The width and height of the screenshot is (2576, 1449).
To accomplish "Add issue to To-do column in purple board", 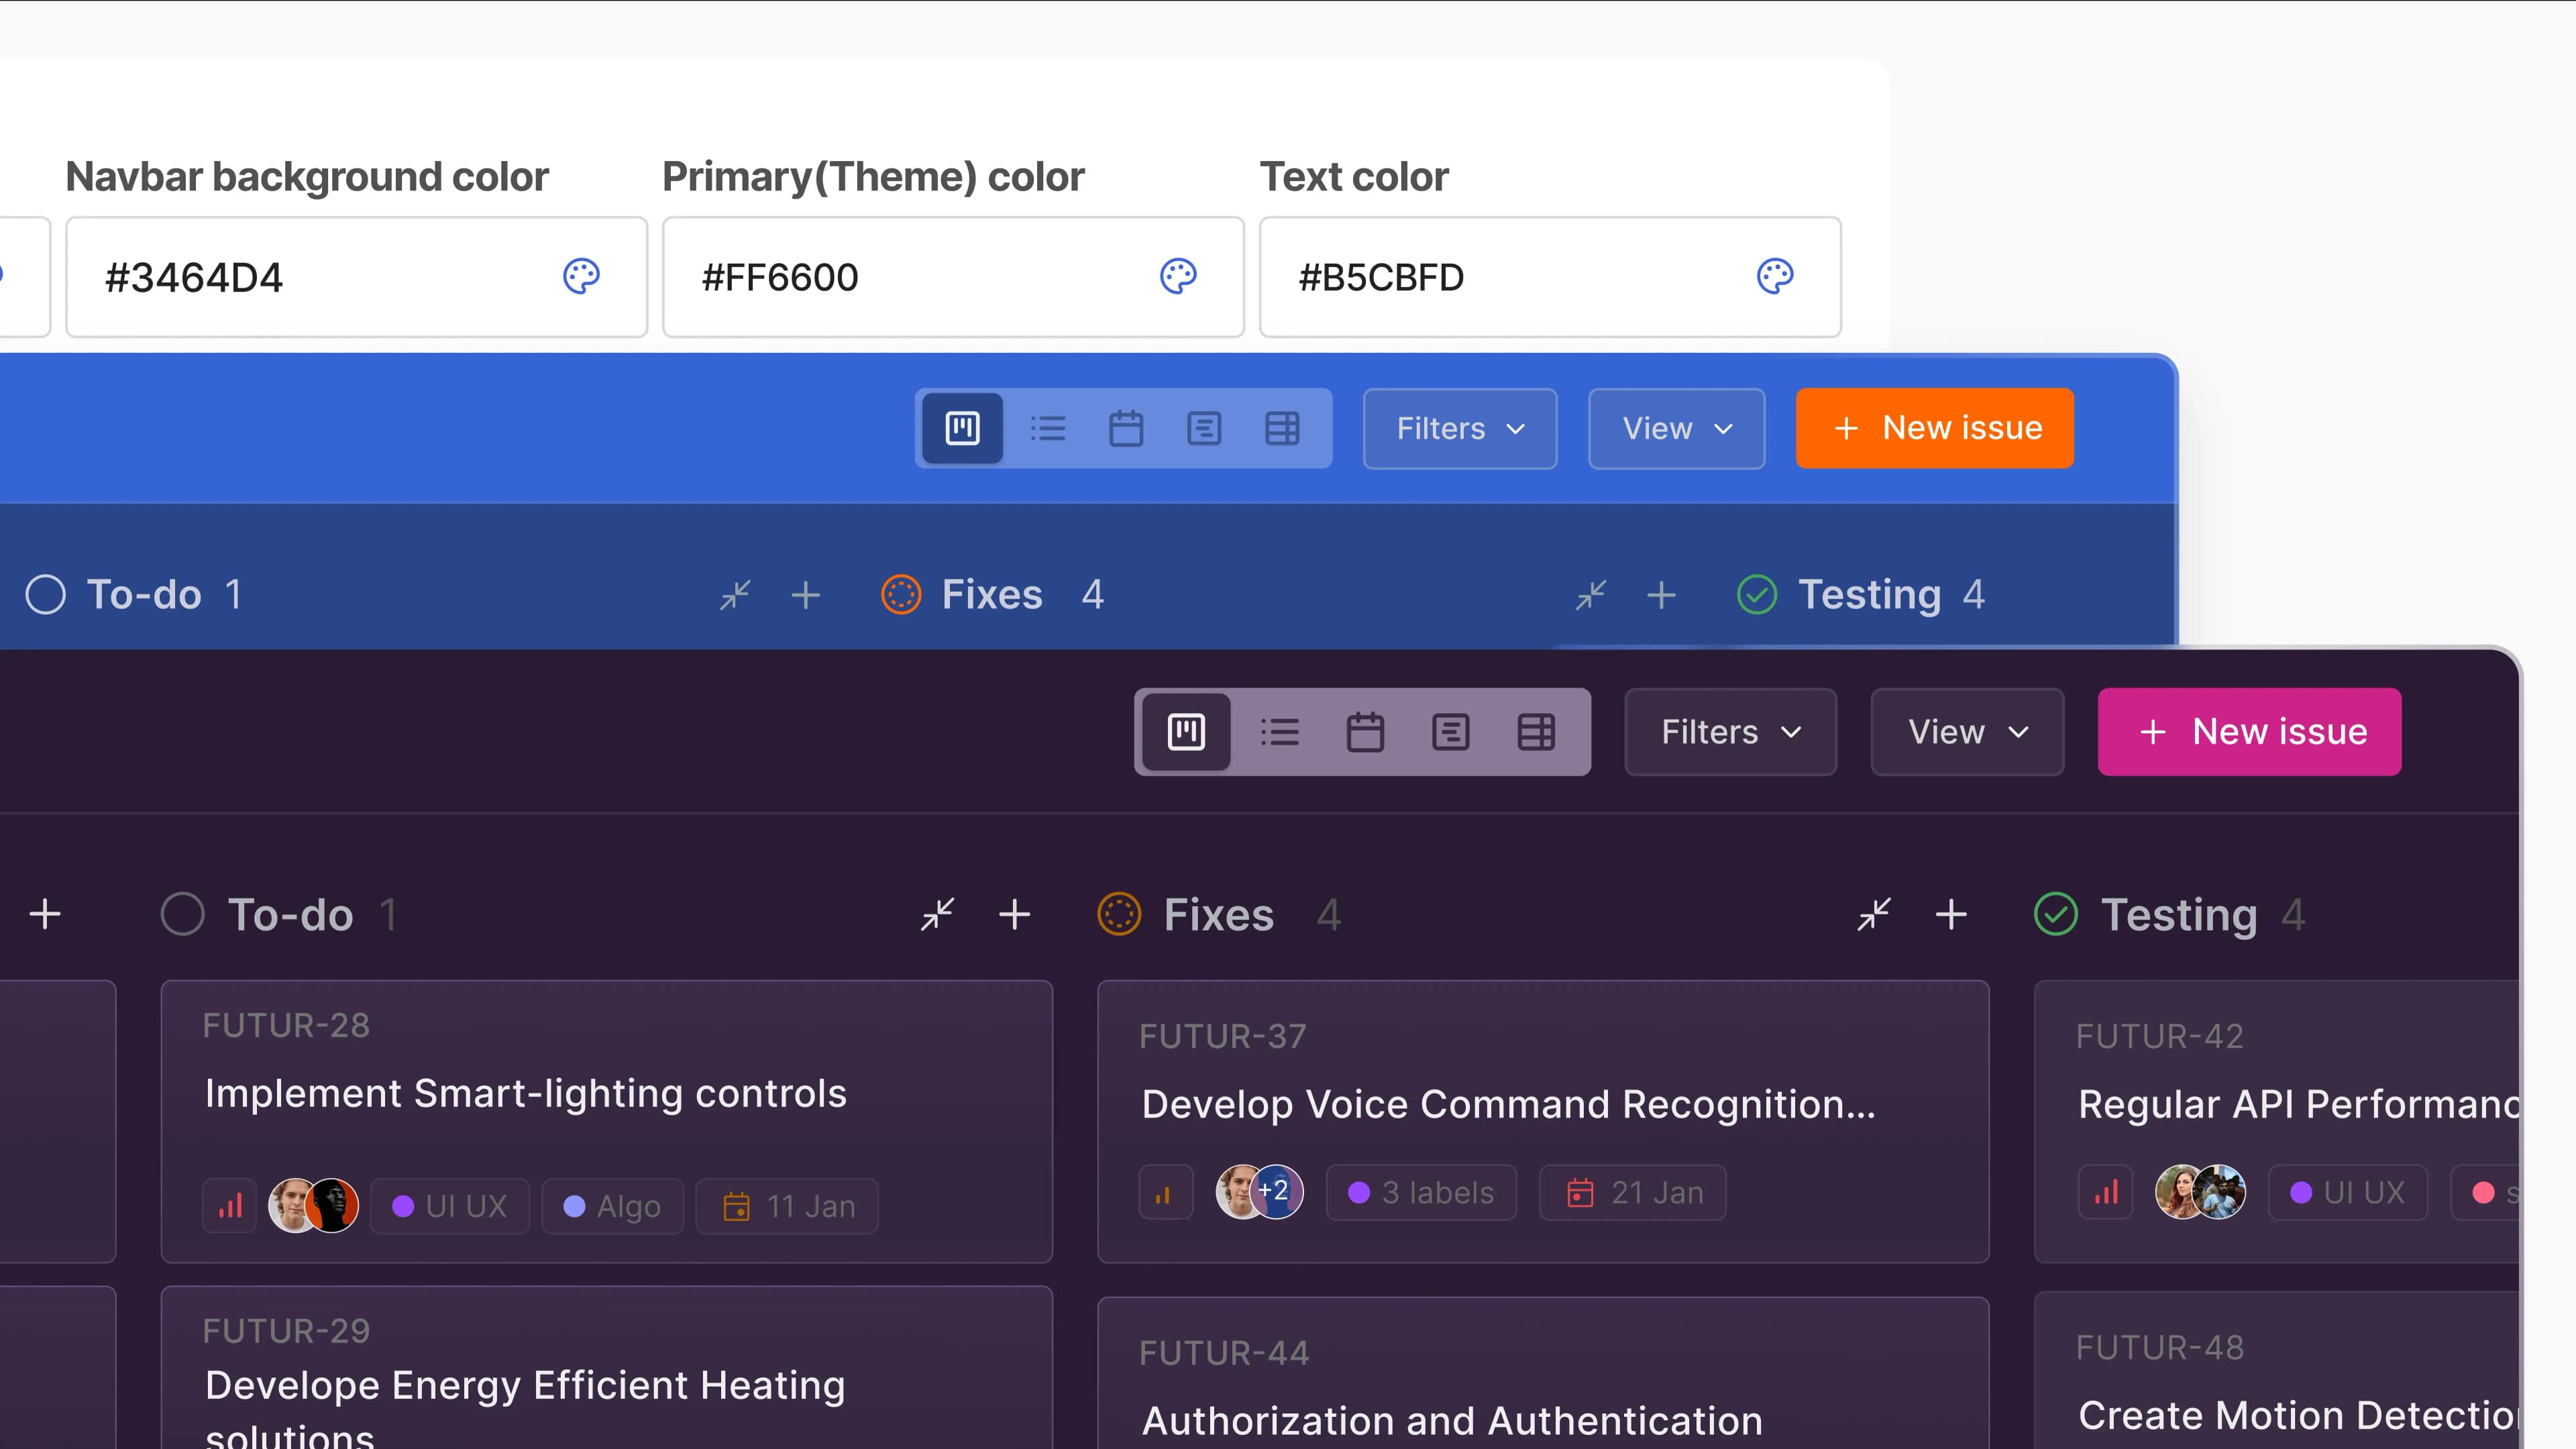I will 1014,914.
